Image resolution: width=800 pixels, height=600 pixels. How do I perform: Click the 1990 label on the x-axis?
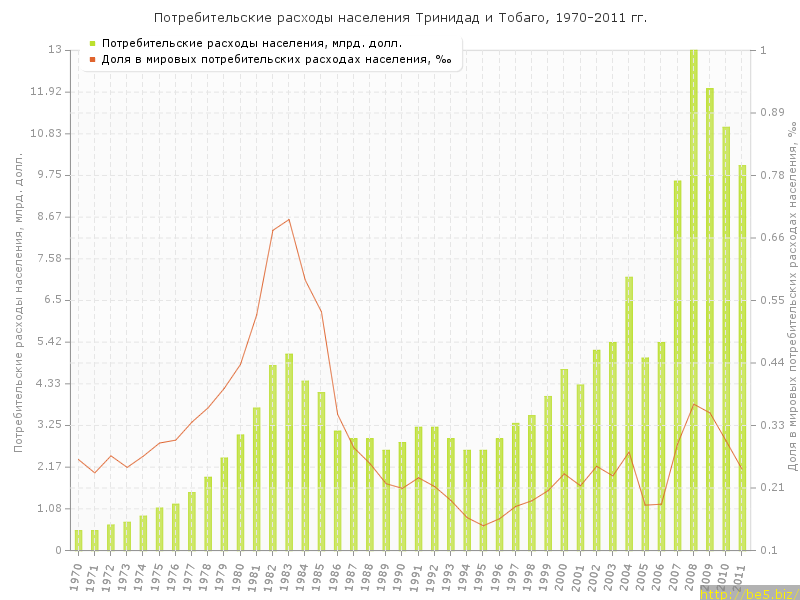(400, 576)
